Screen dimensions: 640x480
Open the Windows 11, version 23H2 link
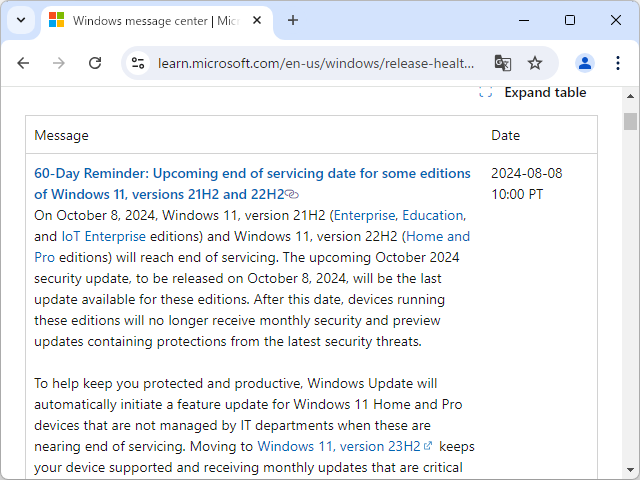(x=339, y=447)
